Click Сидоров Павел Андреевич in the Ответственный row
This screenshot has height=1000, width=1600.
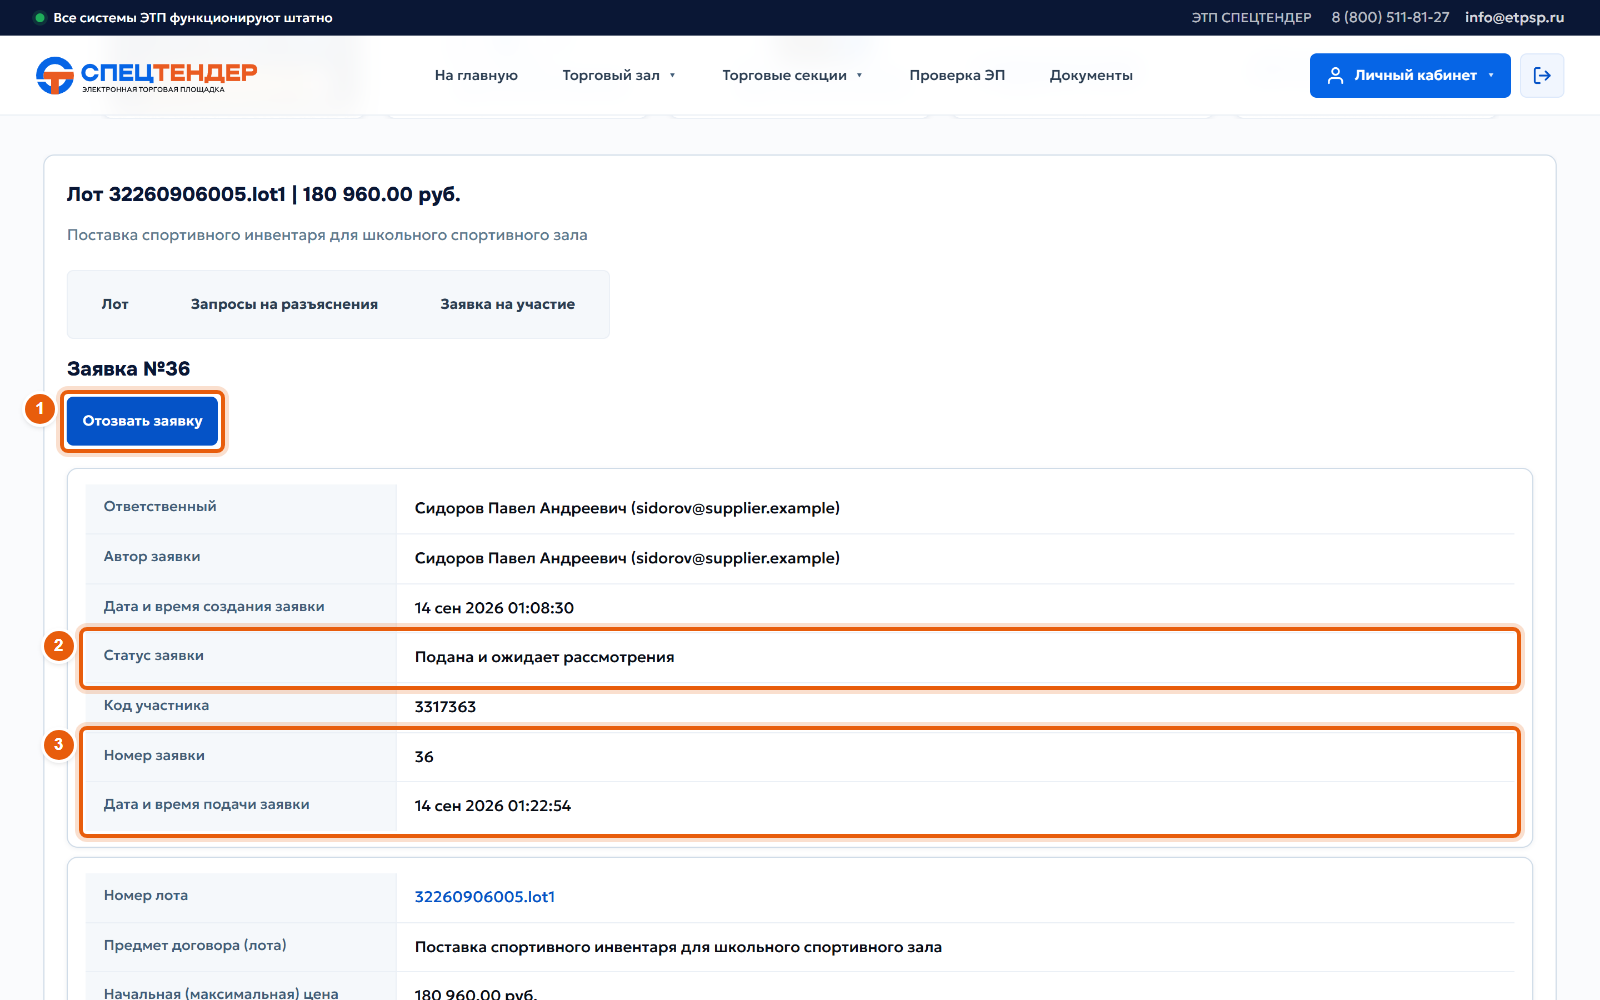627,508
